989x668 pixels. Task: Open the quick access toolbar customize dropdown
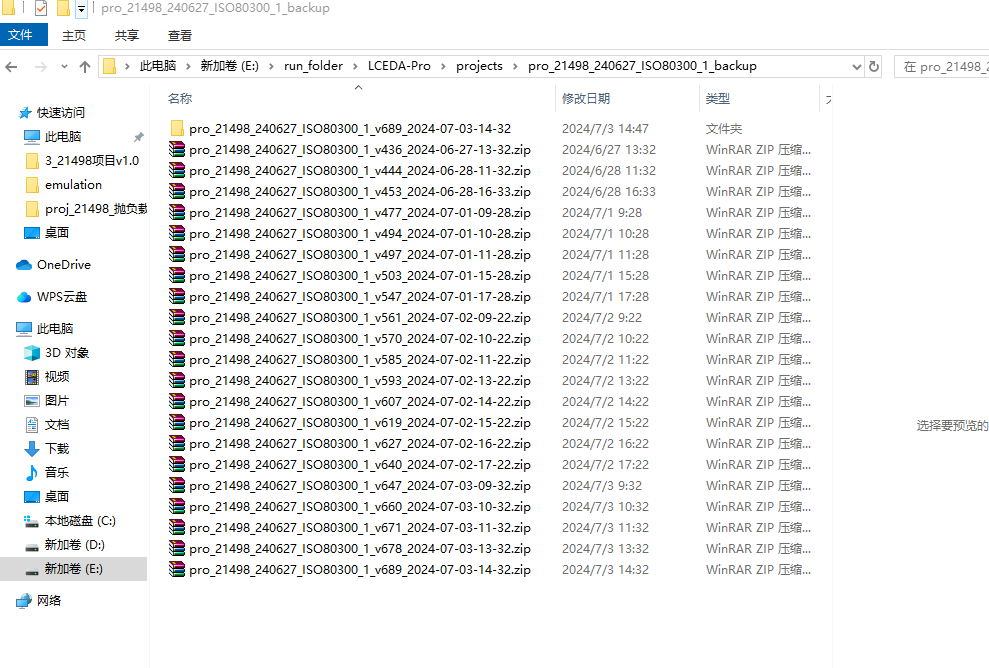(x=81, y=9)
